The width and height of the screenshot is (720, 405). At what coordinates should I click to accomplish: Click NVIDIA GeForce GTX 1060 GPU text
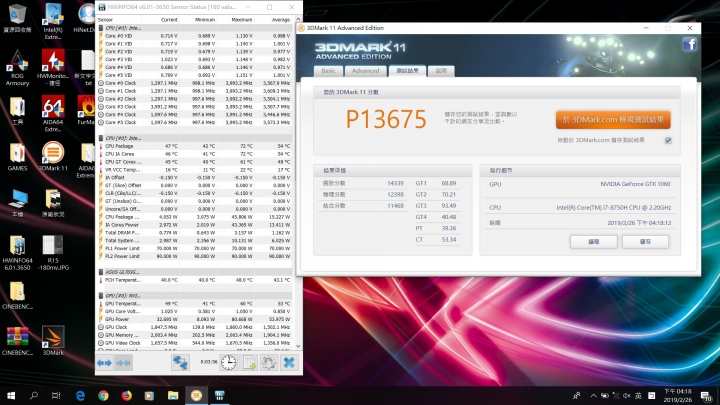(635, 184)
